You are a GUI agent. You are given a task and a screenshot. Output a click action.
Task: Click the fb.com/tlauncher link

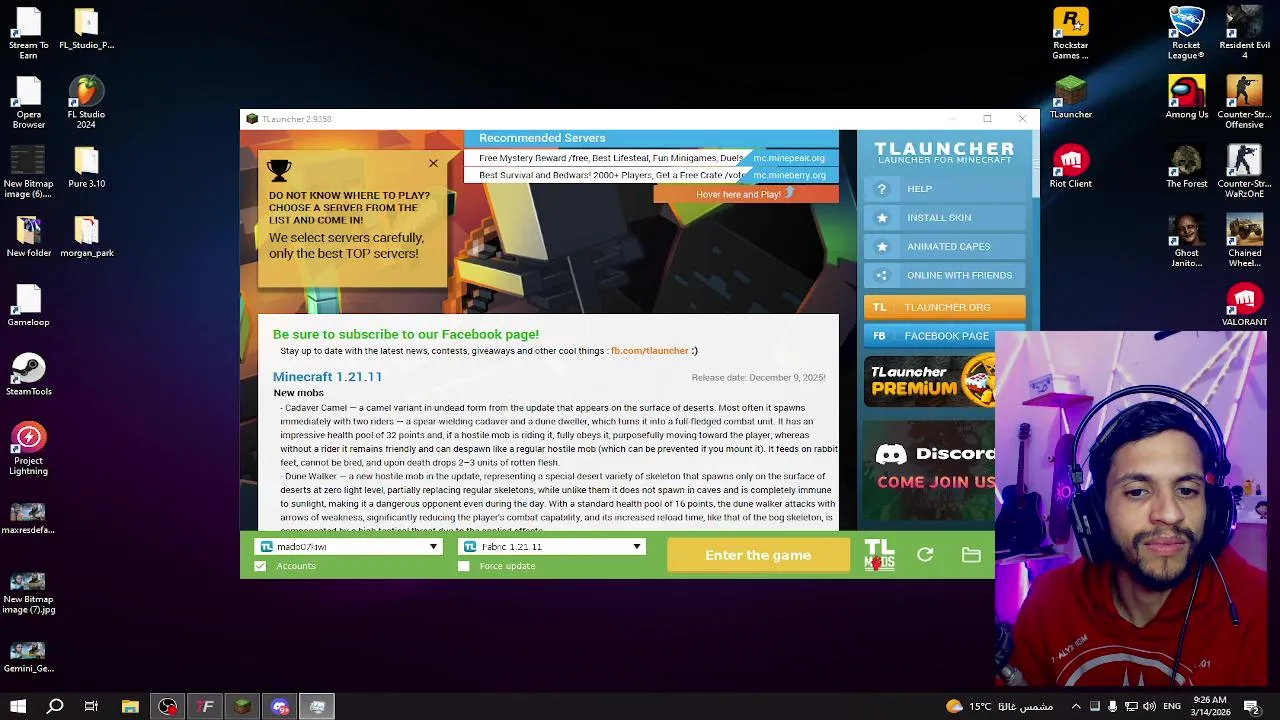tap(649, 351)
